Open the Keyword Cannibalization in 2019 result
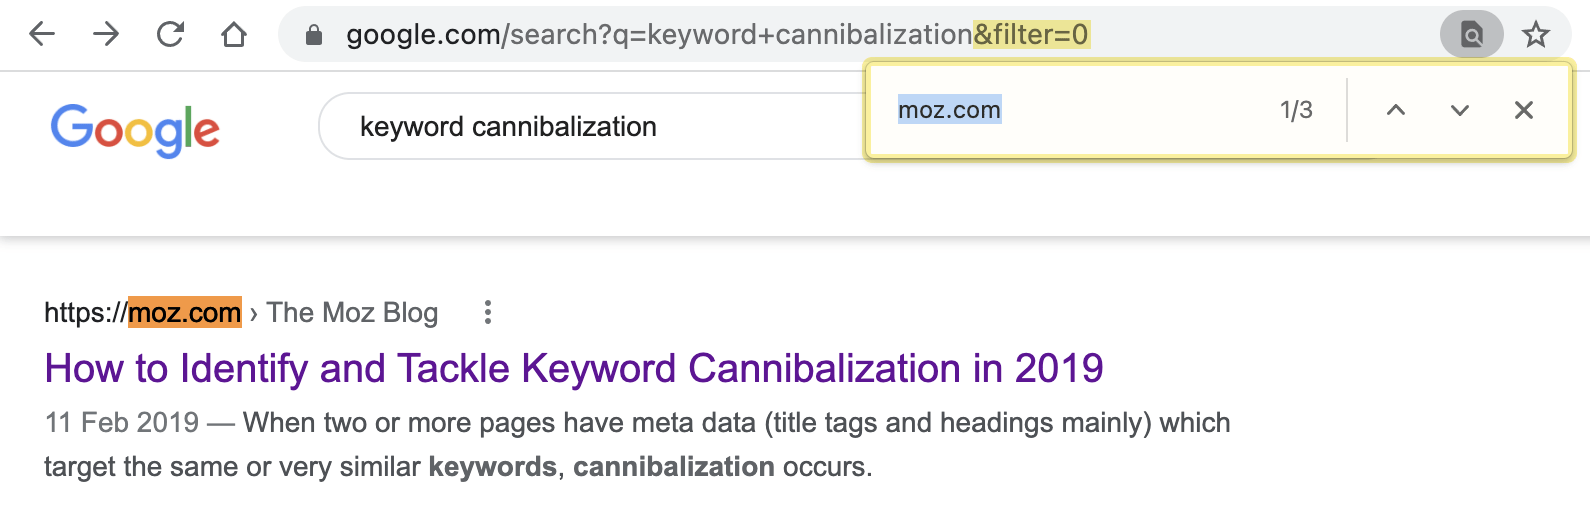The image size is (1590, 522). pos(574,369)
